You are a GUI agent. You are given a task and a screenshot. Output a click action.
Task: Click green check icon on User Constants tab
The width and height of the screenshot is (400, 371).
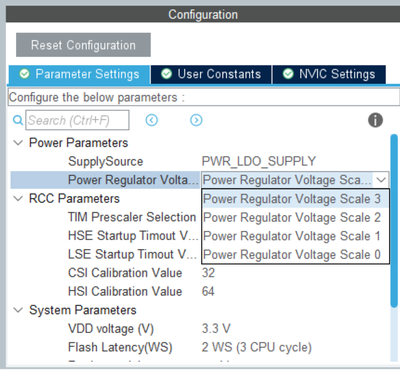click(x=166, y=74)
